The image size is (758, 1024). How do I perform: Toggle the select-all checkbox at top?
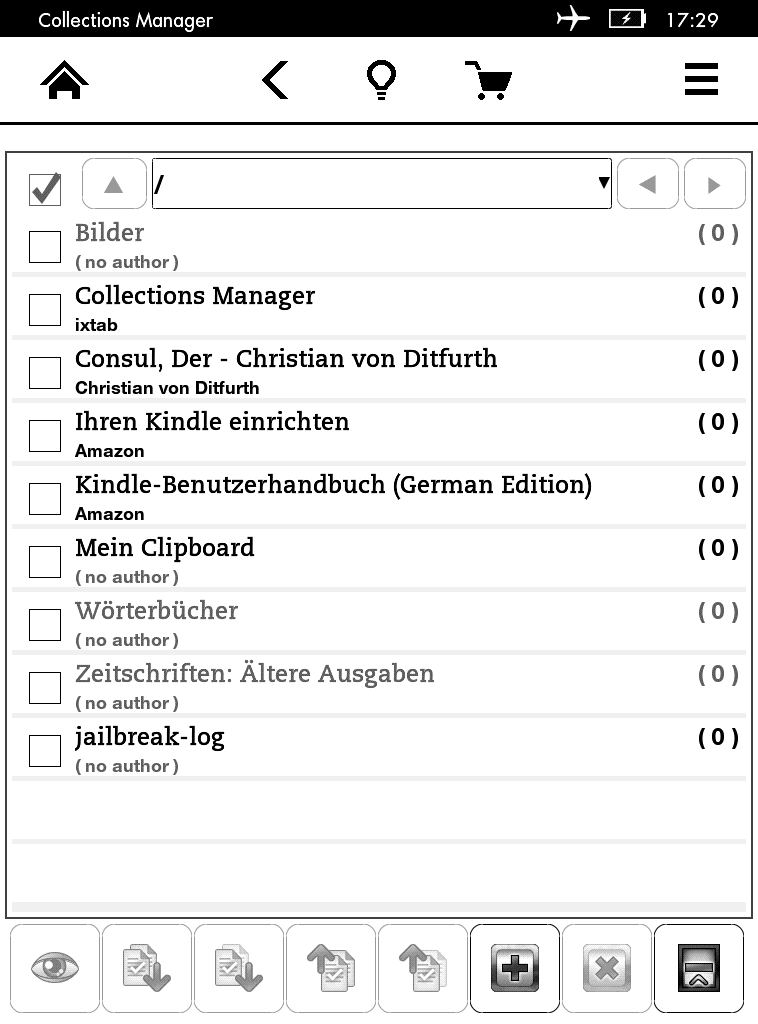(x=45, y=189)
